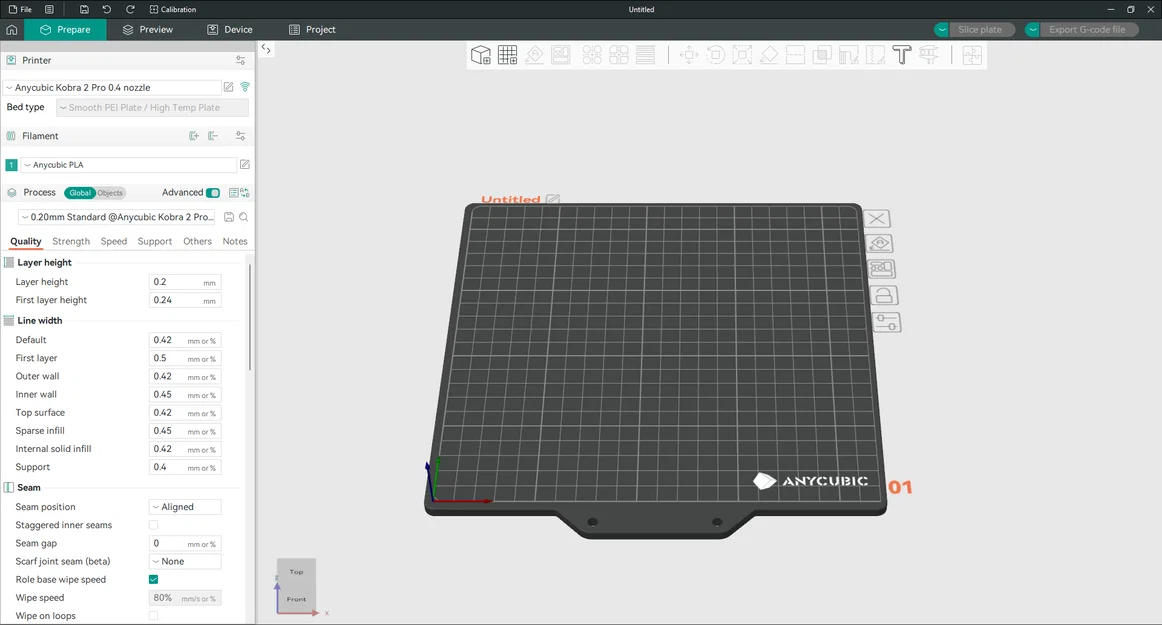Viewport: 1162px width, 625px height.
Task: Toggle the Advanced mode switch
Action: tap(212, 193)
